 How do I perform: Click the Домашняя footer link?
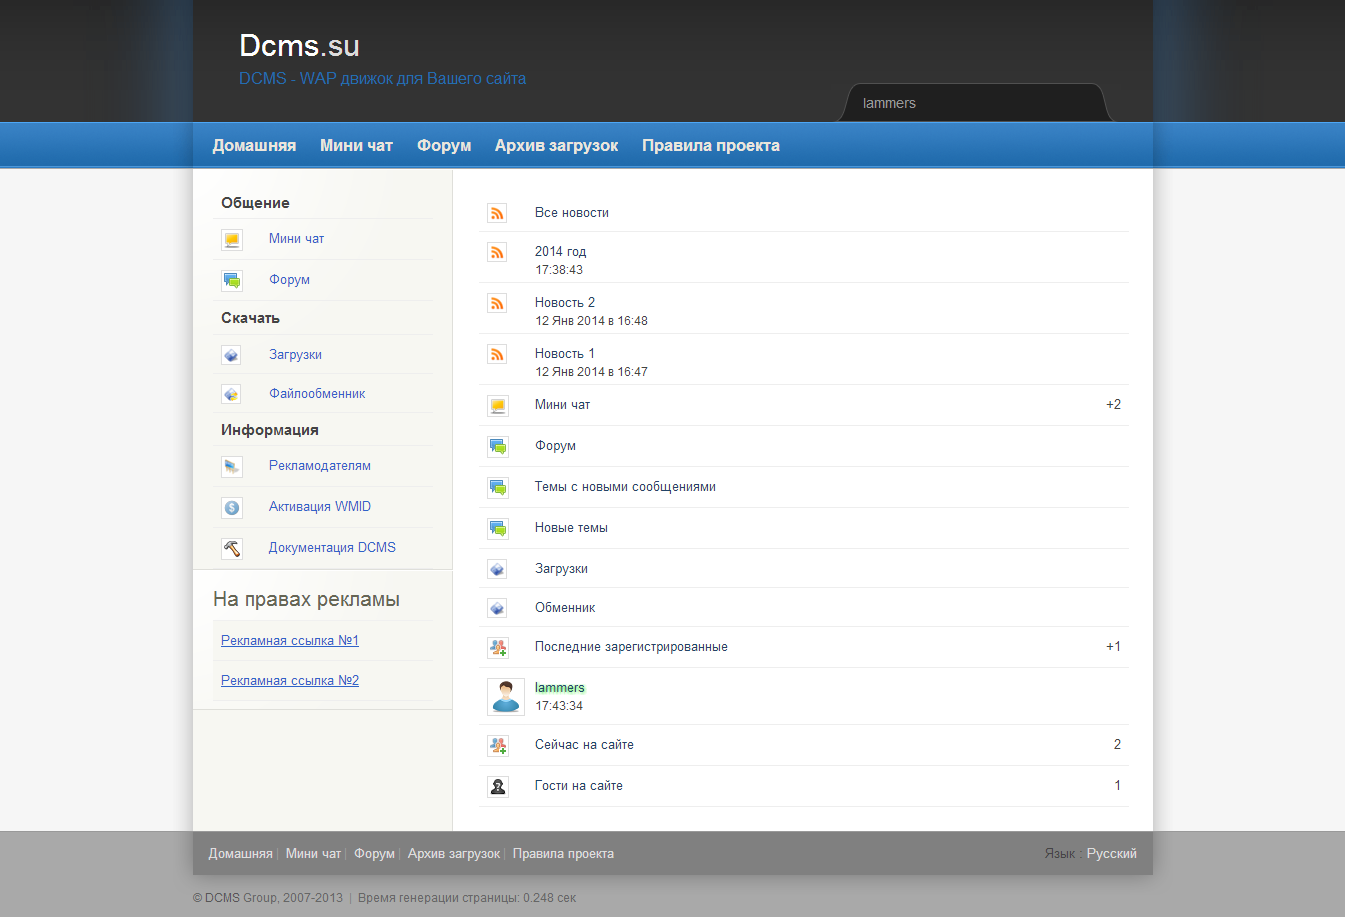(x=240, y=854)
